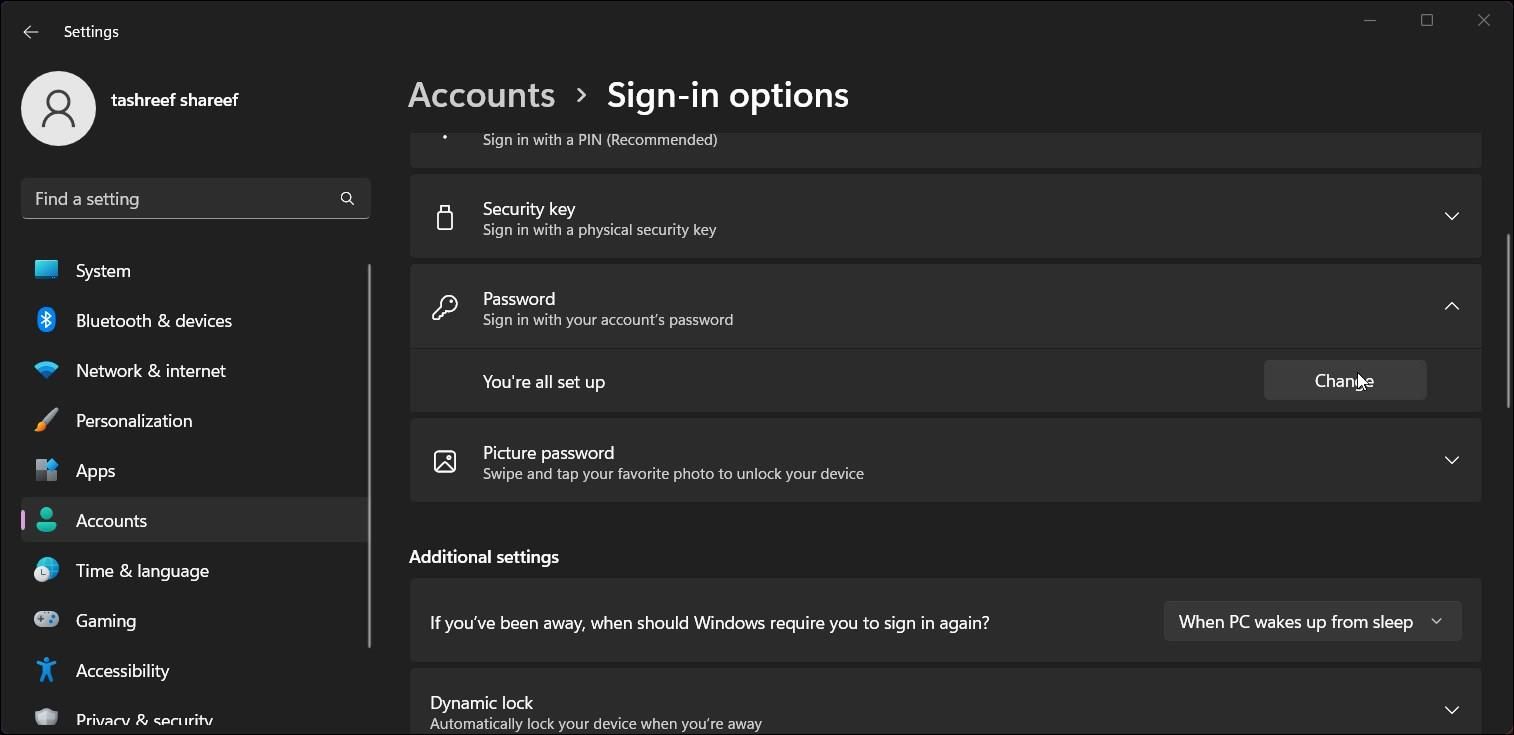Select Accounts in the sidebar menu
The height and width of the screenshot is (735, 1514).
coord(111,520)
